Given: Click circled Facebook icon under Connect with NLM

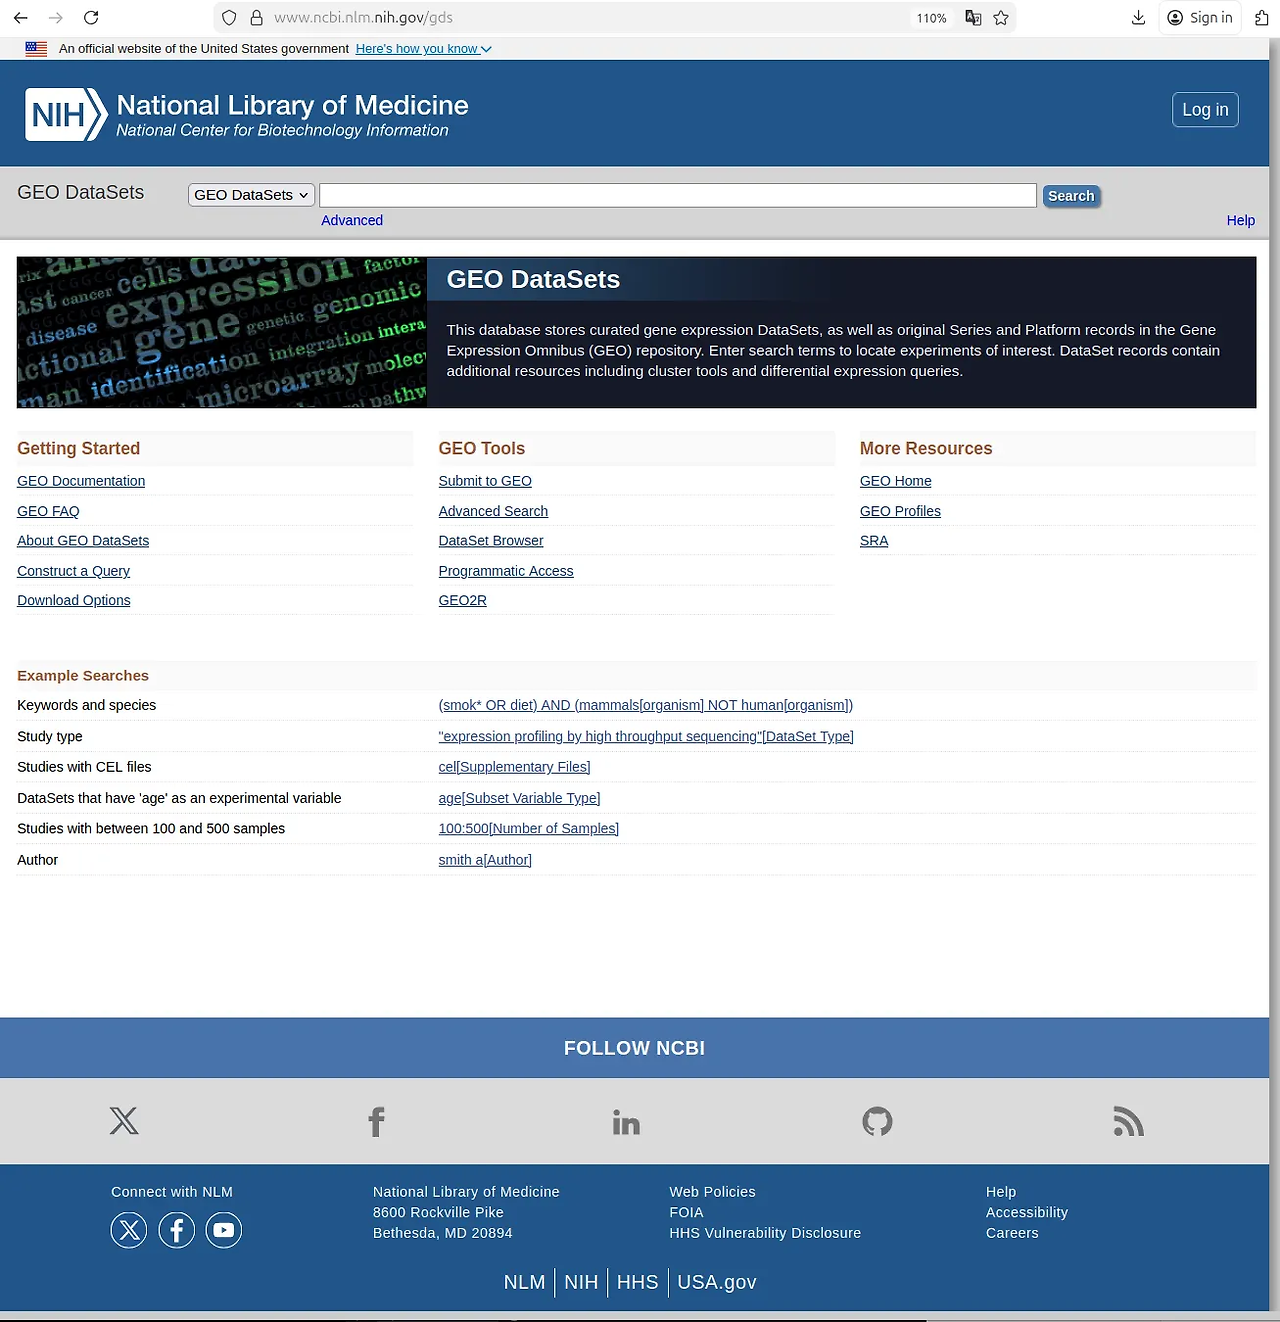Looking at the screenshot, I should tap(177, 1230).
